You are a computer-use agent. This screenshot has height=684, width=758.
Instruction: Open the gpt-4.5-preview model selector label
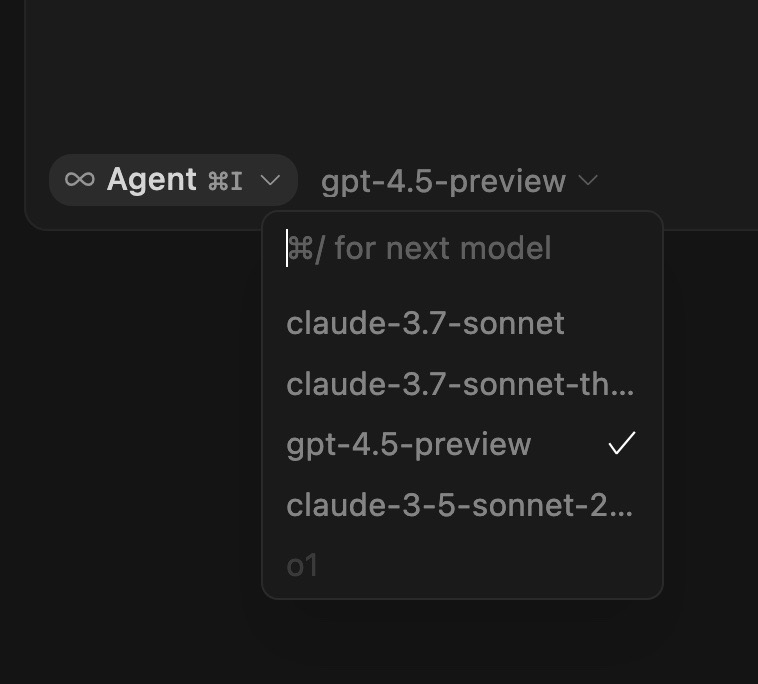coord(443,181)
